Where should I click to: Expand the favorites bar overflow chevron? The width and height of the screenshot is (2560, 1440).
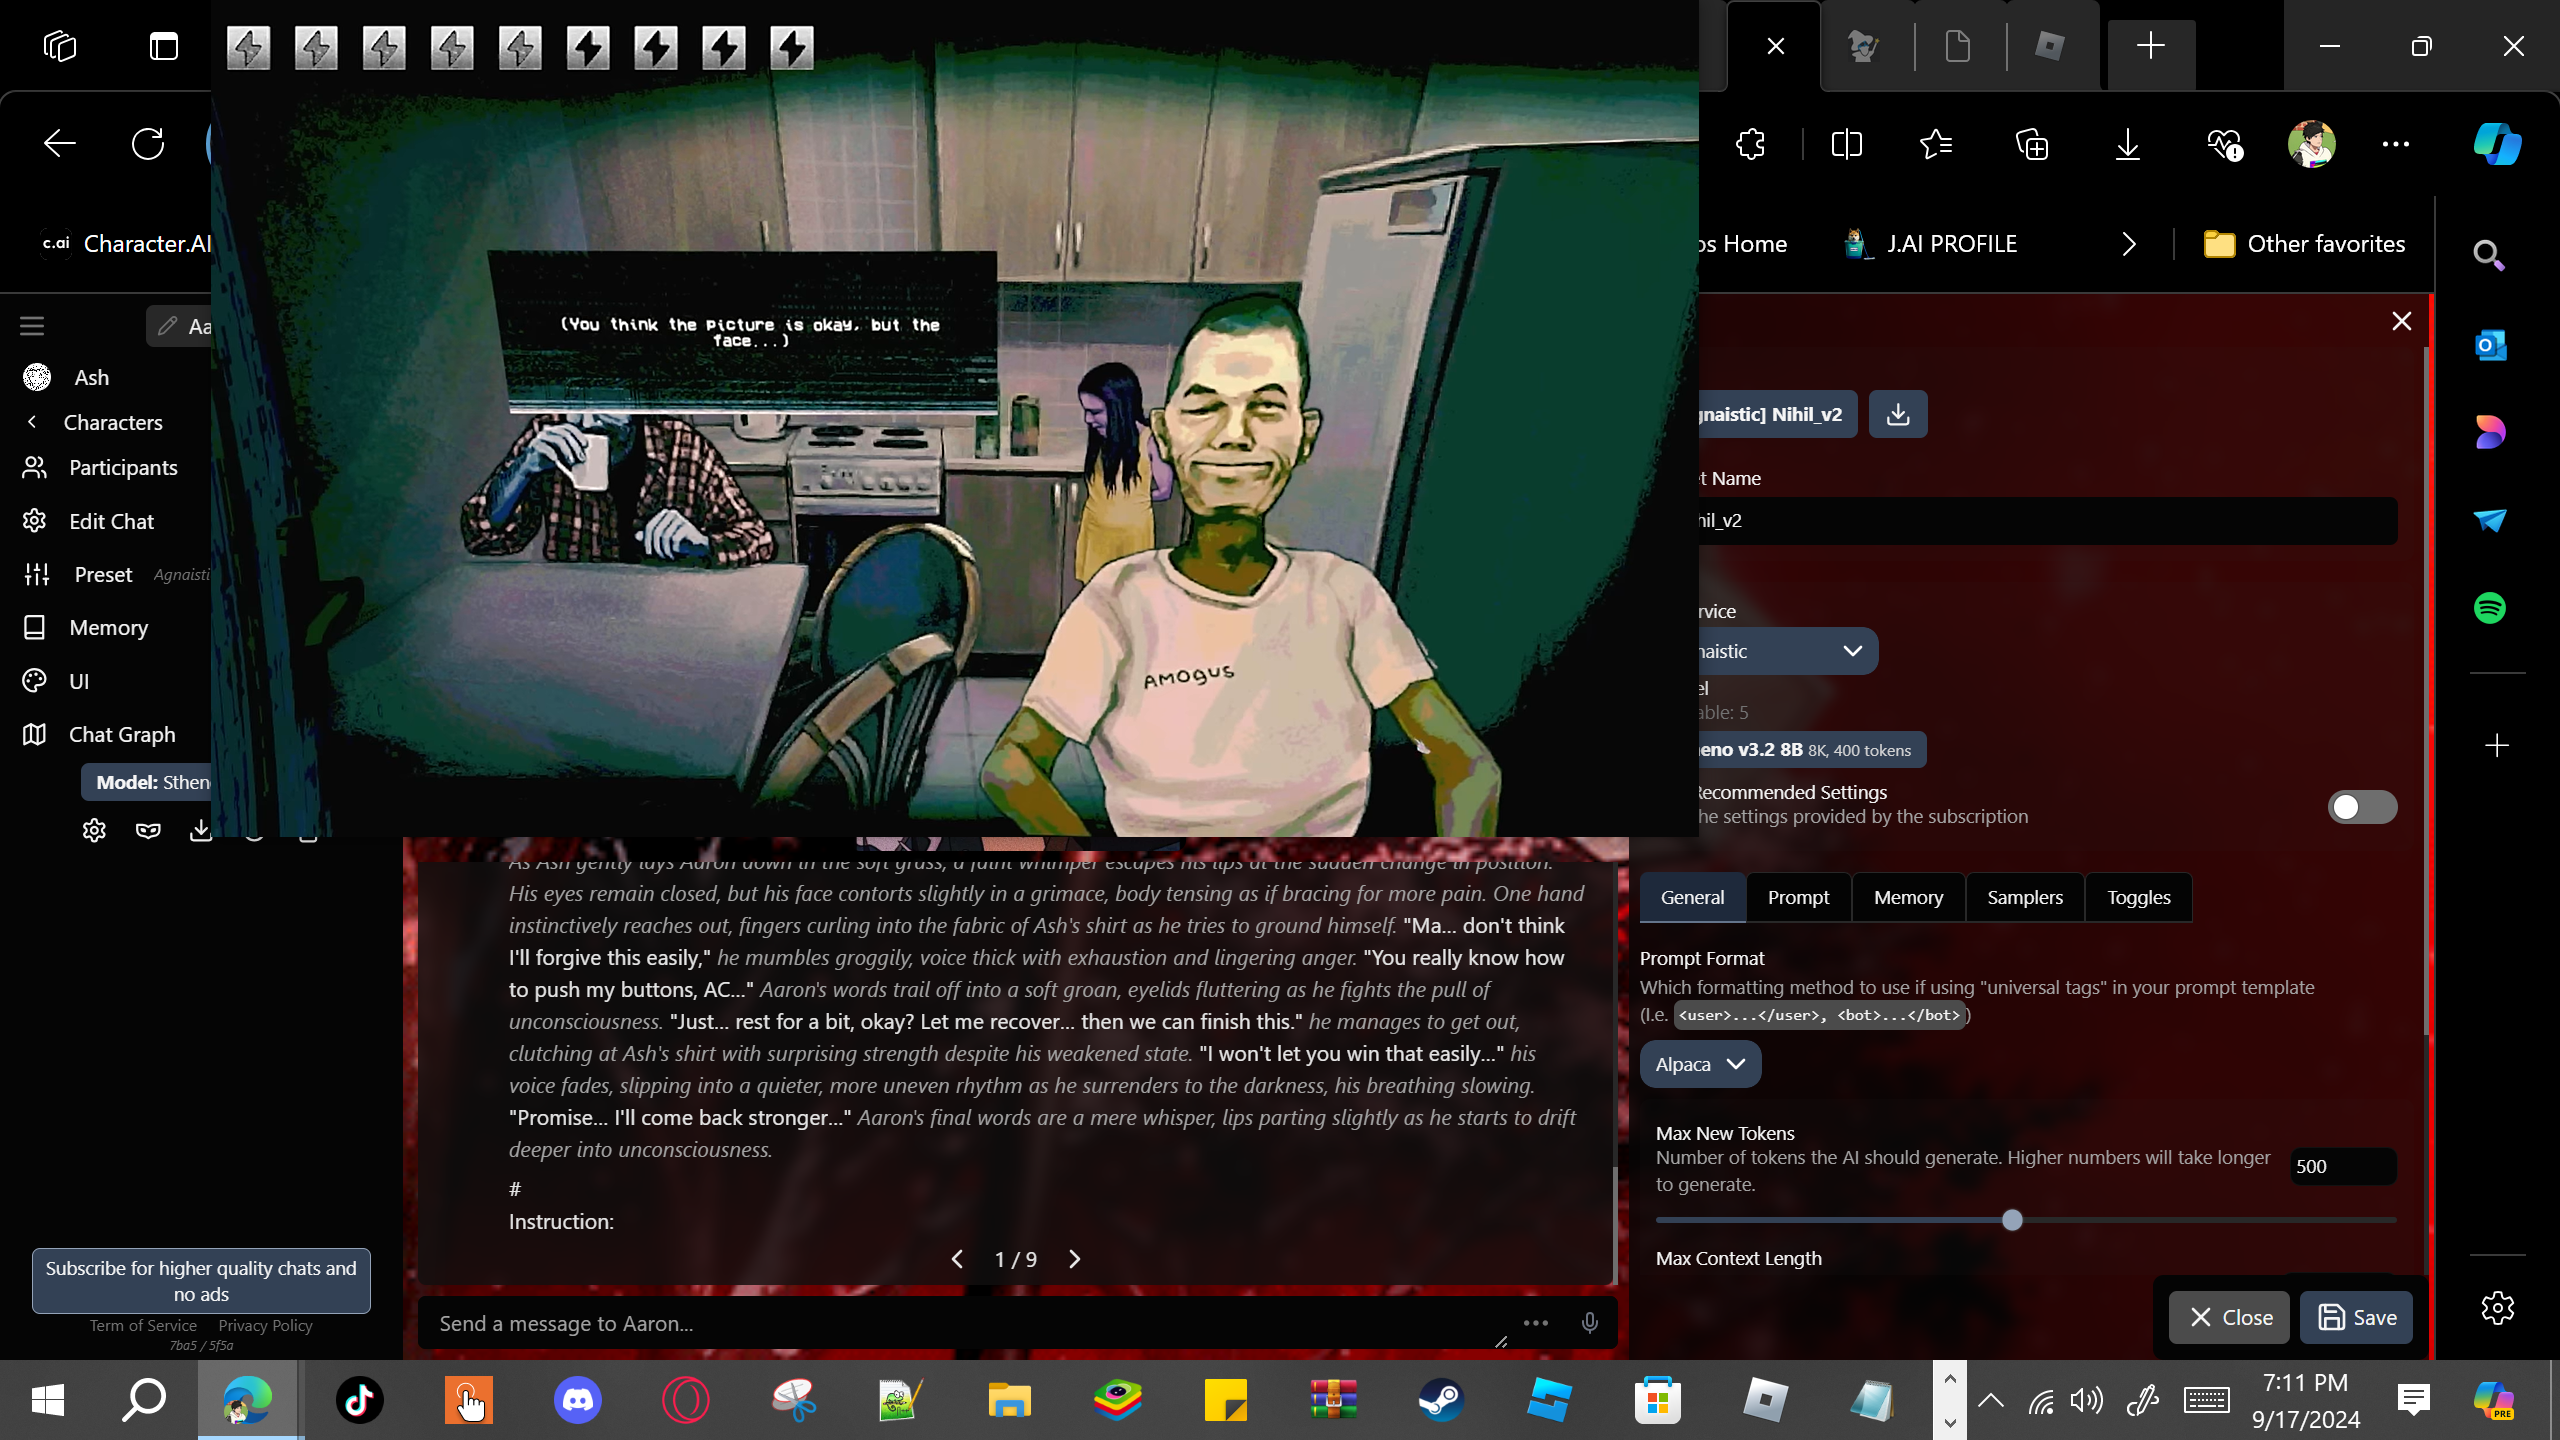[2129, 244]
